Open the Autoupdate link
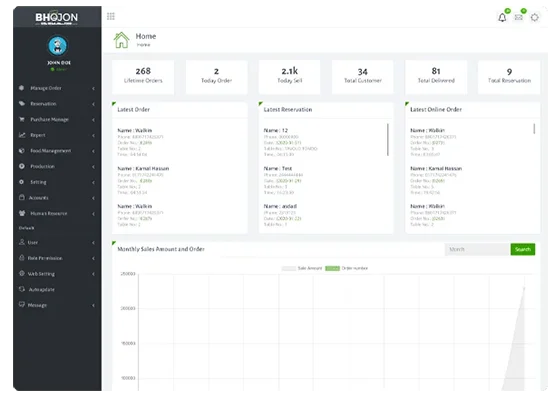 pyautogui.click(x=57, y=289)
